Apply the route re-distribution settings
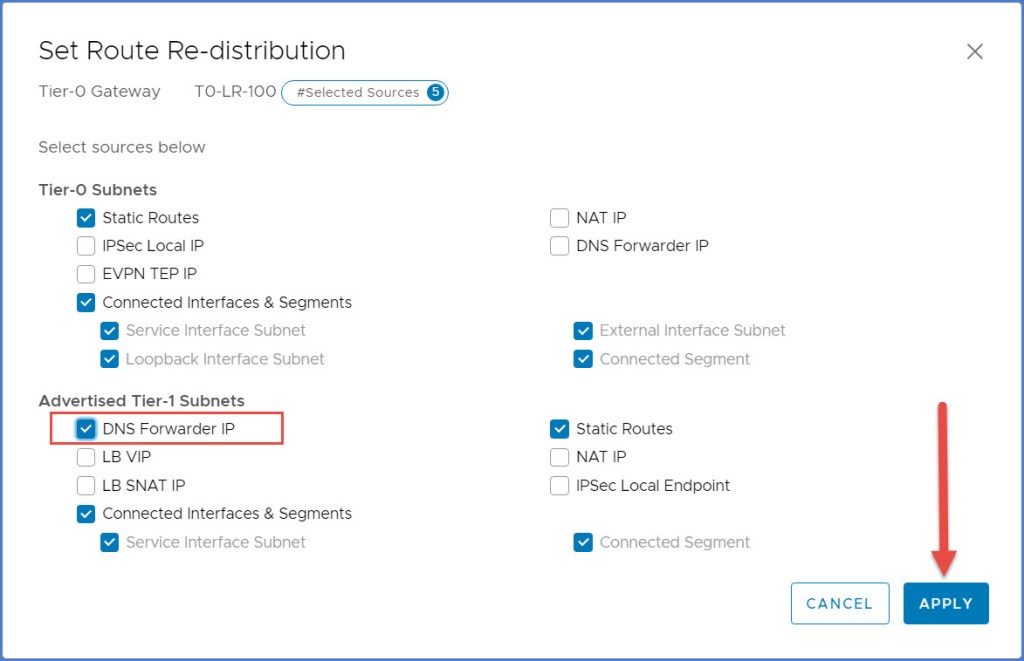This screenshot has height=661, width=1024. click(945, 604)
